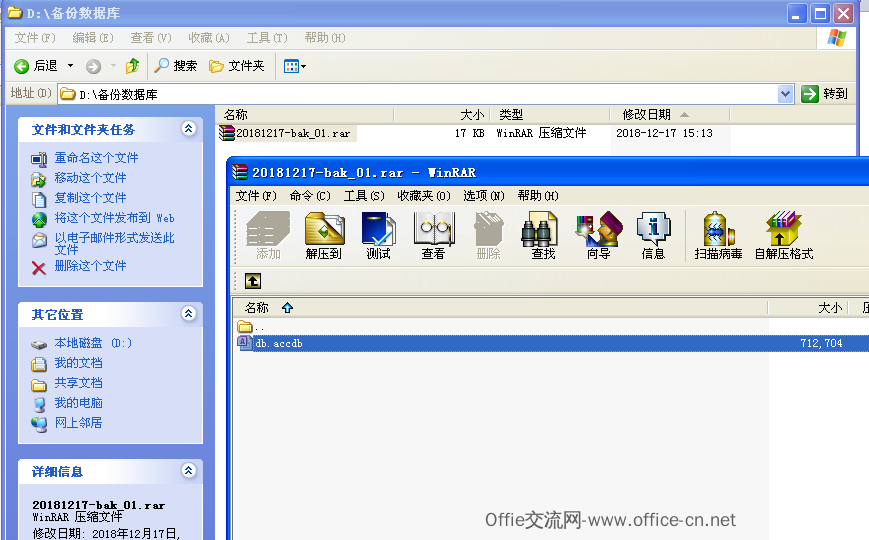Image resolution: width=869 pixels, height=540 pixels.
Task: Open the Explorer 工具(T) menu
Action: point(267,38)
